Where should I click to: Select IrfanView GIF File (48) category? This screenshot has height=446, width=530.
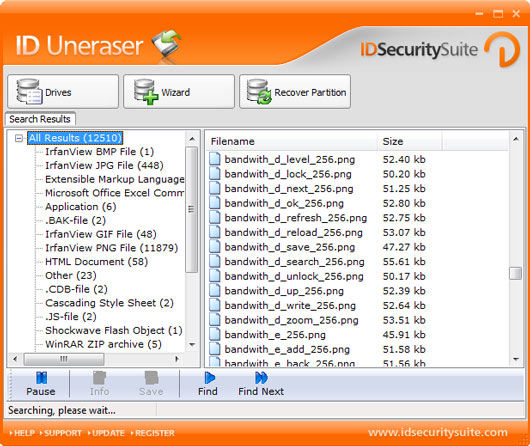coord(101,234)
